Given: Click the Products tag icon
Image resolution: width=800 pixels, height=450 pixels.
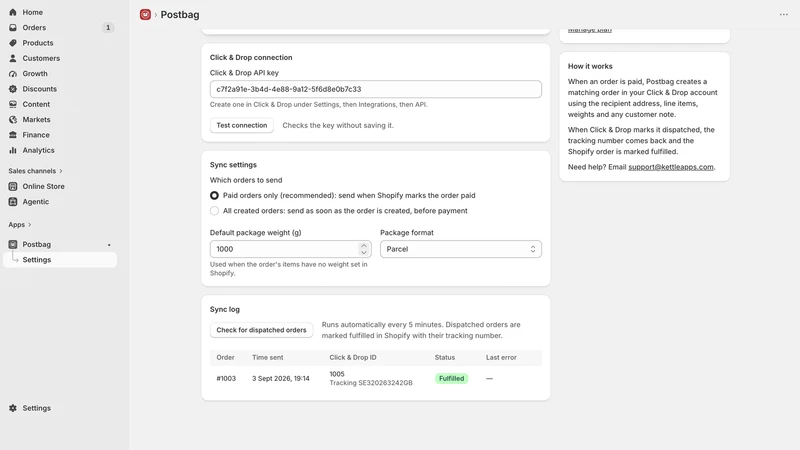Looking at the screenshot, I should coord(13,43).
